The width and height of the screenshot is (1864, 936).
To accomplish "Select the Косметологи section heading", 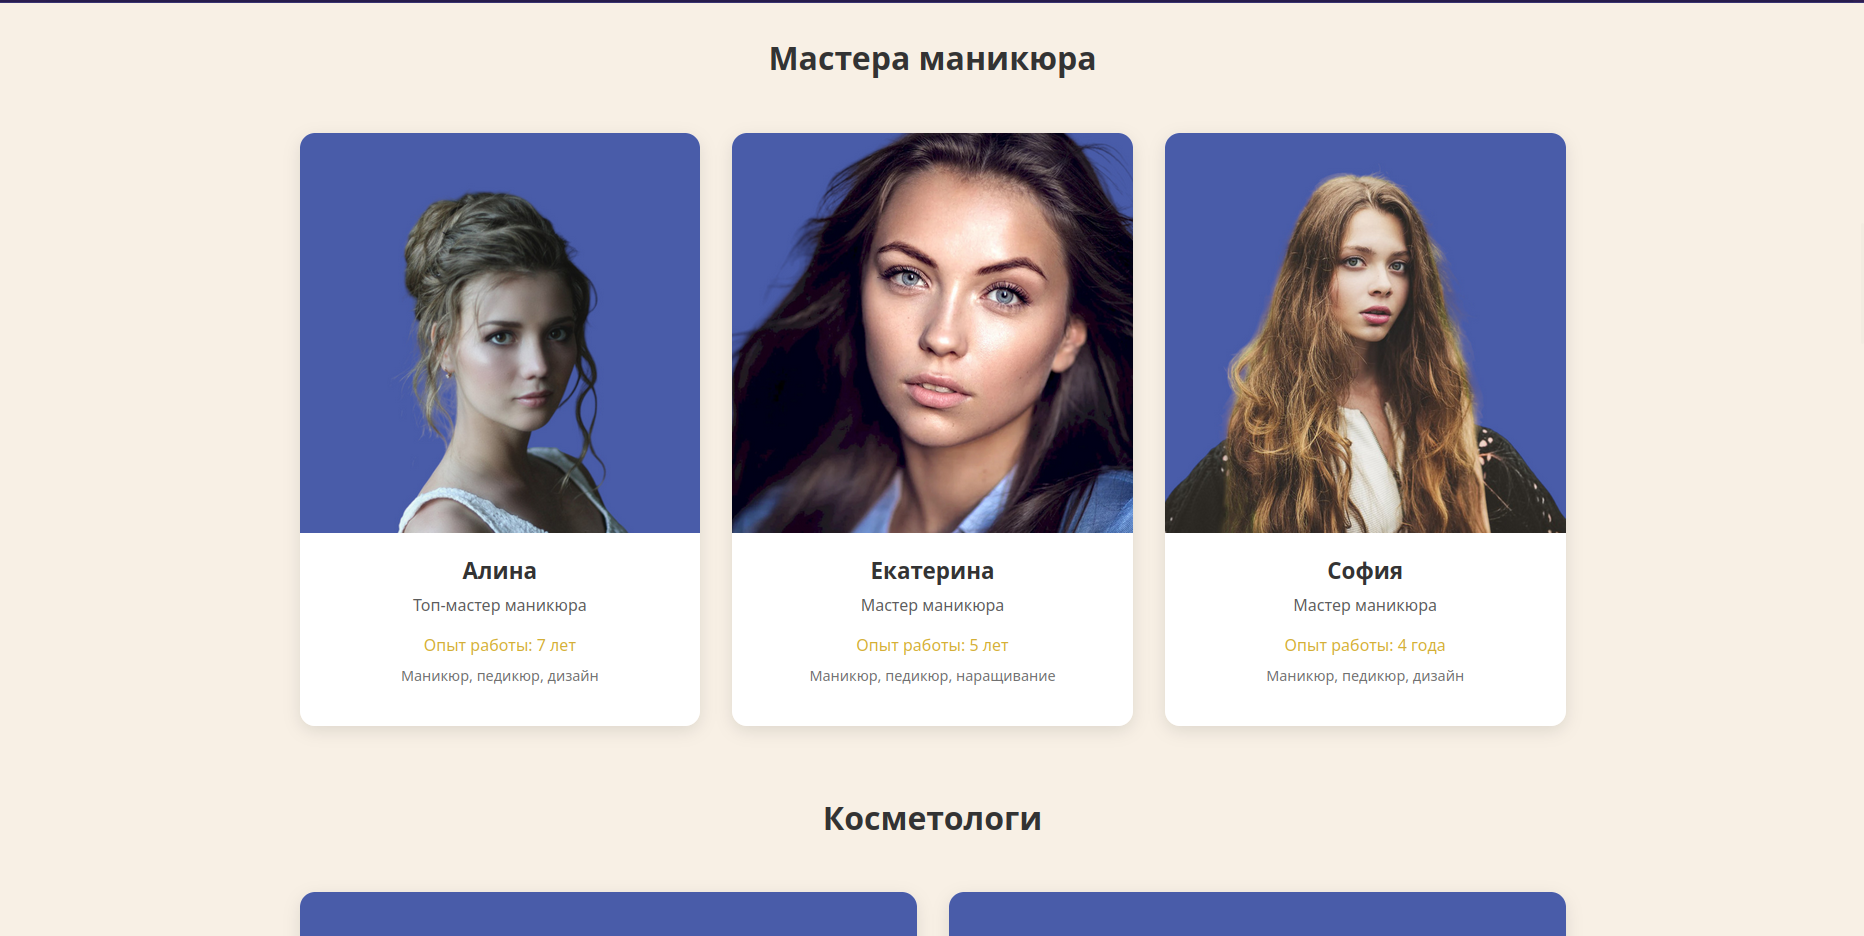I will pyautogui.click(x=932, y=818).
